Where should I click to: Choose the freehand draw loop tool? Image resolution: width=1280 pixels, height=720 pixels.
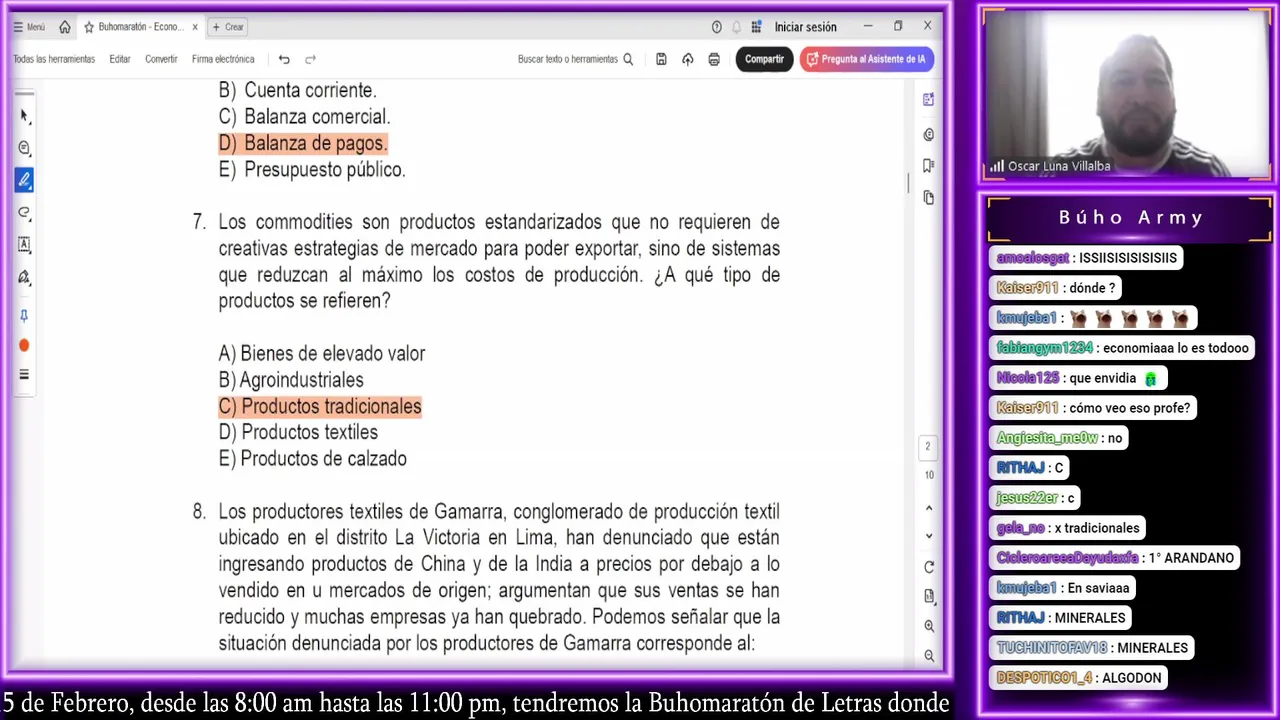pyautogui.click(x=24, y=212)
